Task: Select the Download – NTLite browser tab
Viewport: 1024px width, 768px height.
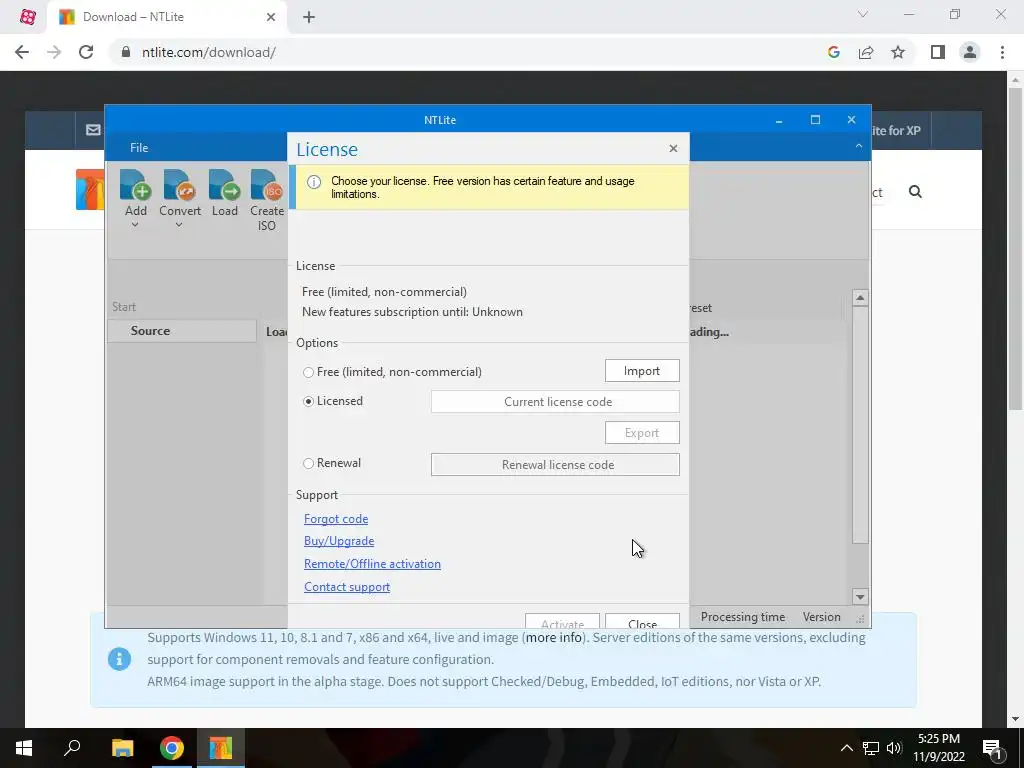Action: click(167, 17)
